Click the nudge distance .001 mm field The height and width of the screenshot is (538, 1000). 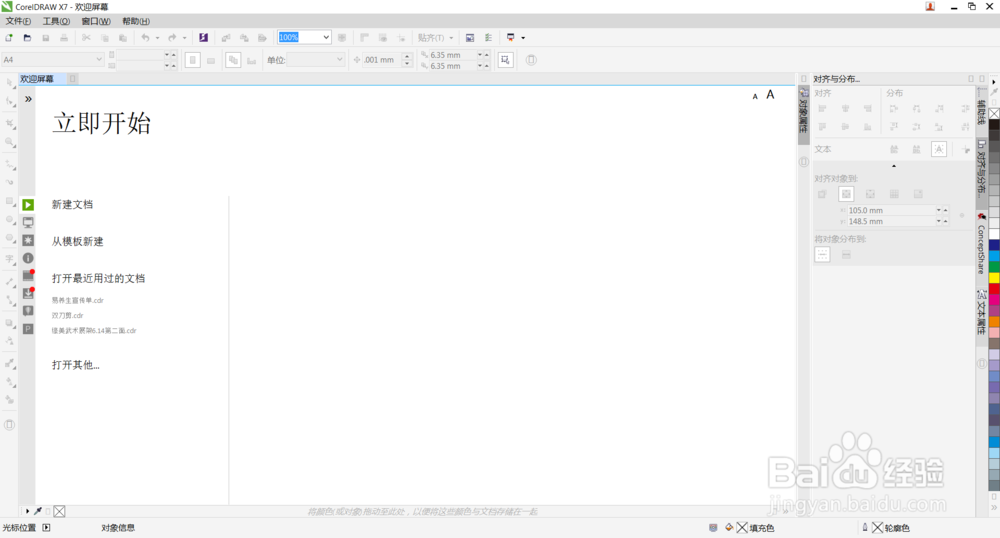click(x=382, y=60)
